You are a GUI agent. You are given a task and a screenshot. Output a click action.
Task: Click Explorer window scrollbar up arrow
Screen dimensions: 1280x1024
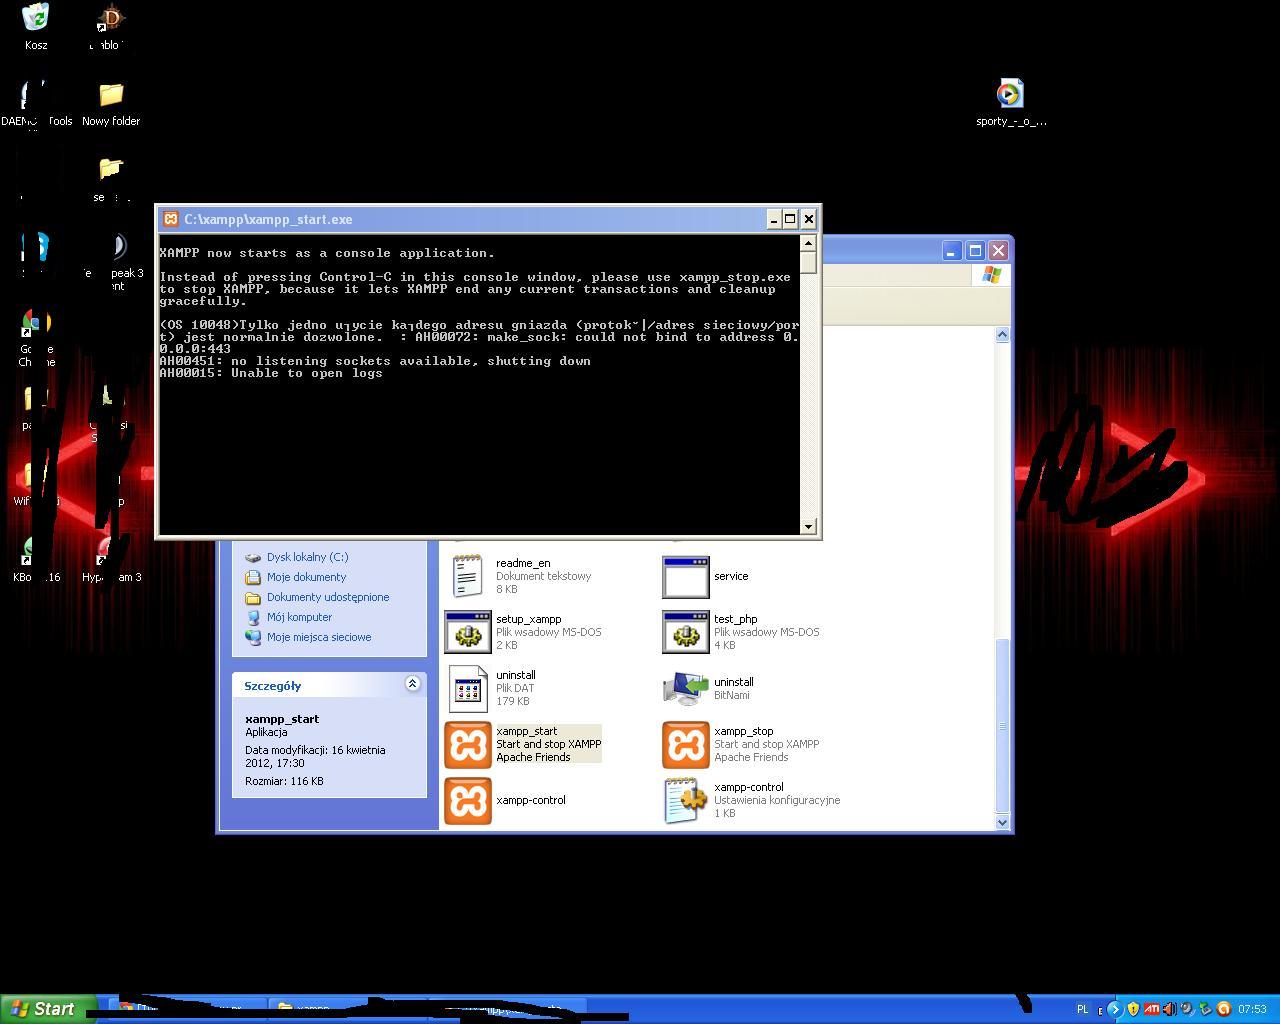(x=1003, y=335)
